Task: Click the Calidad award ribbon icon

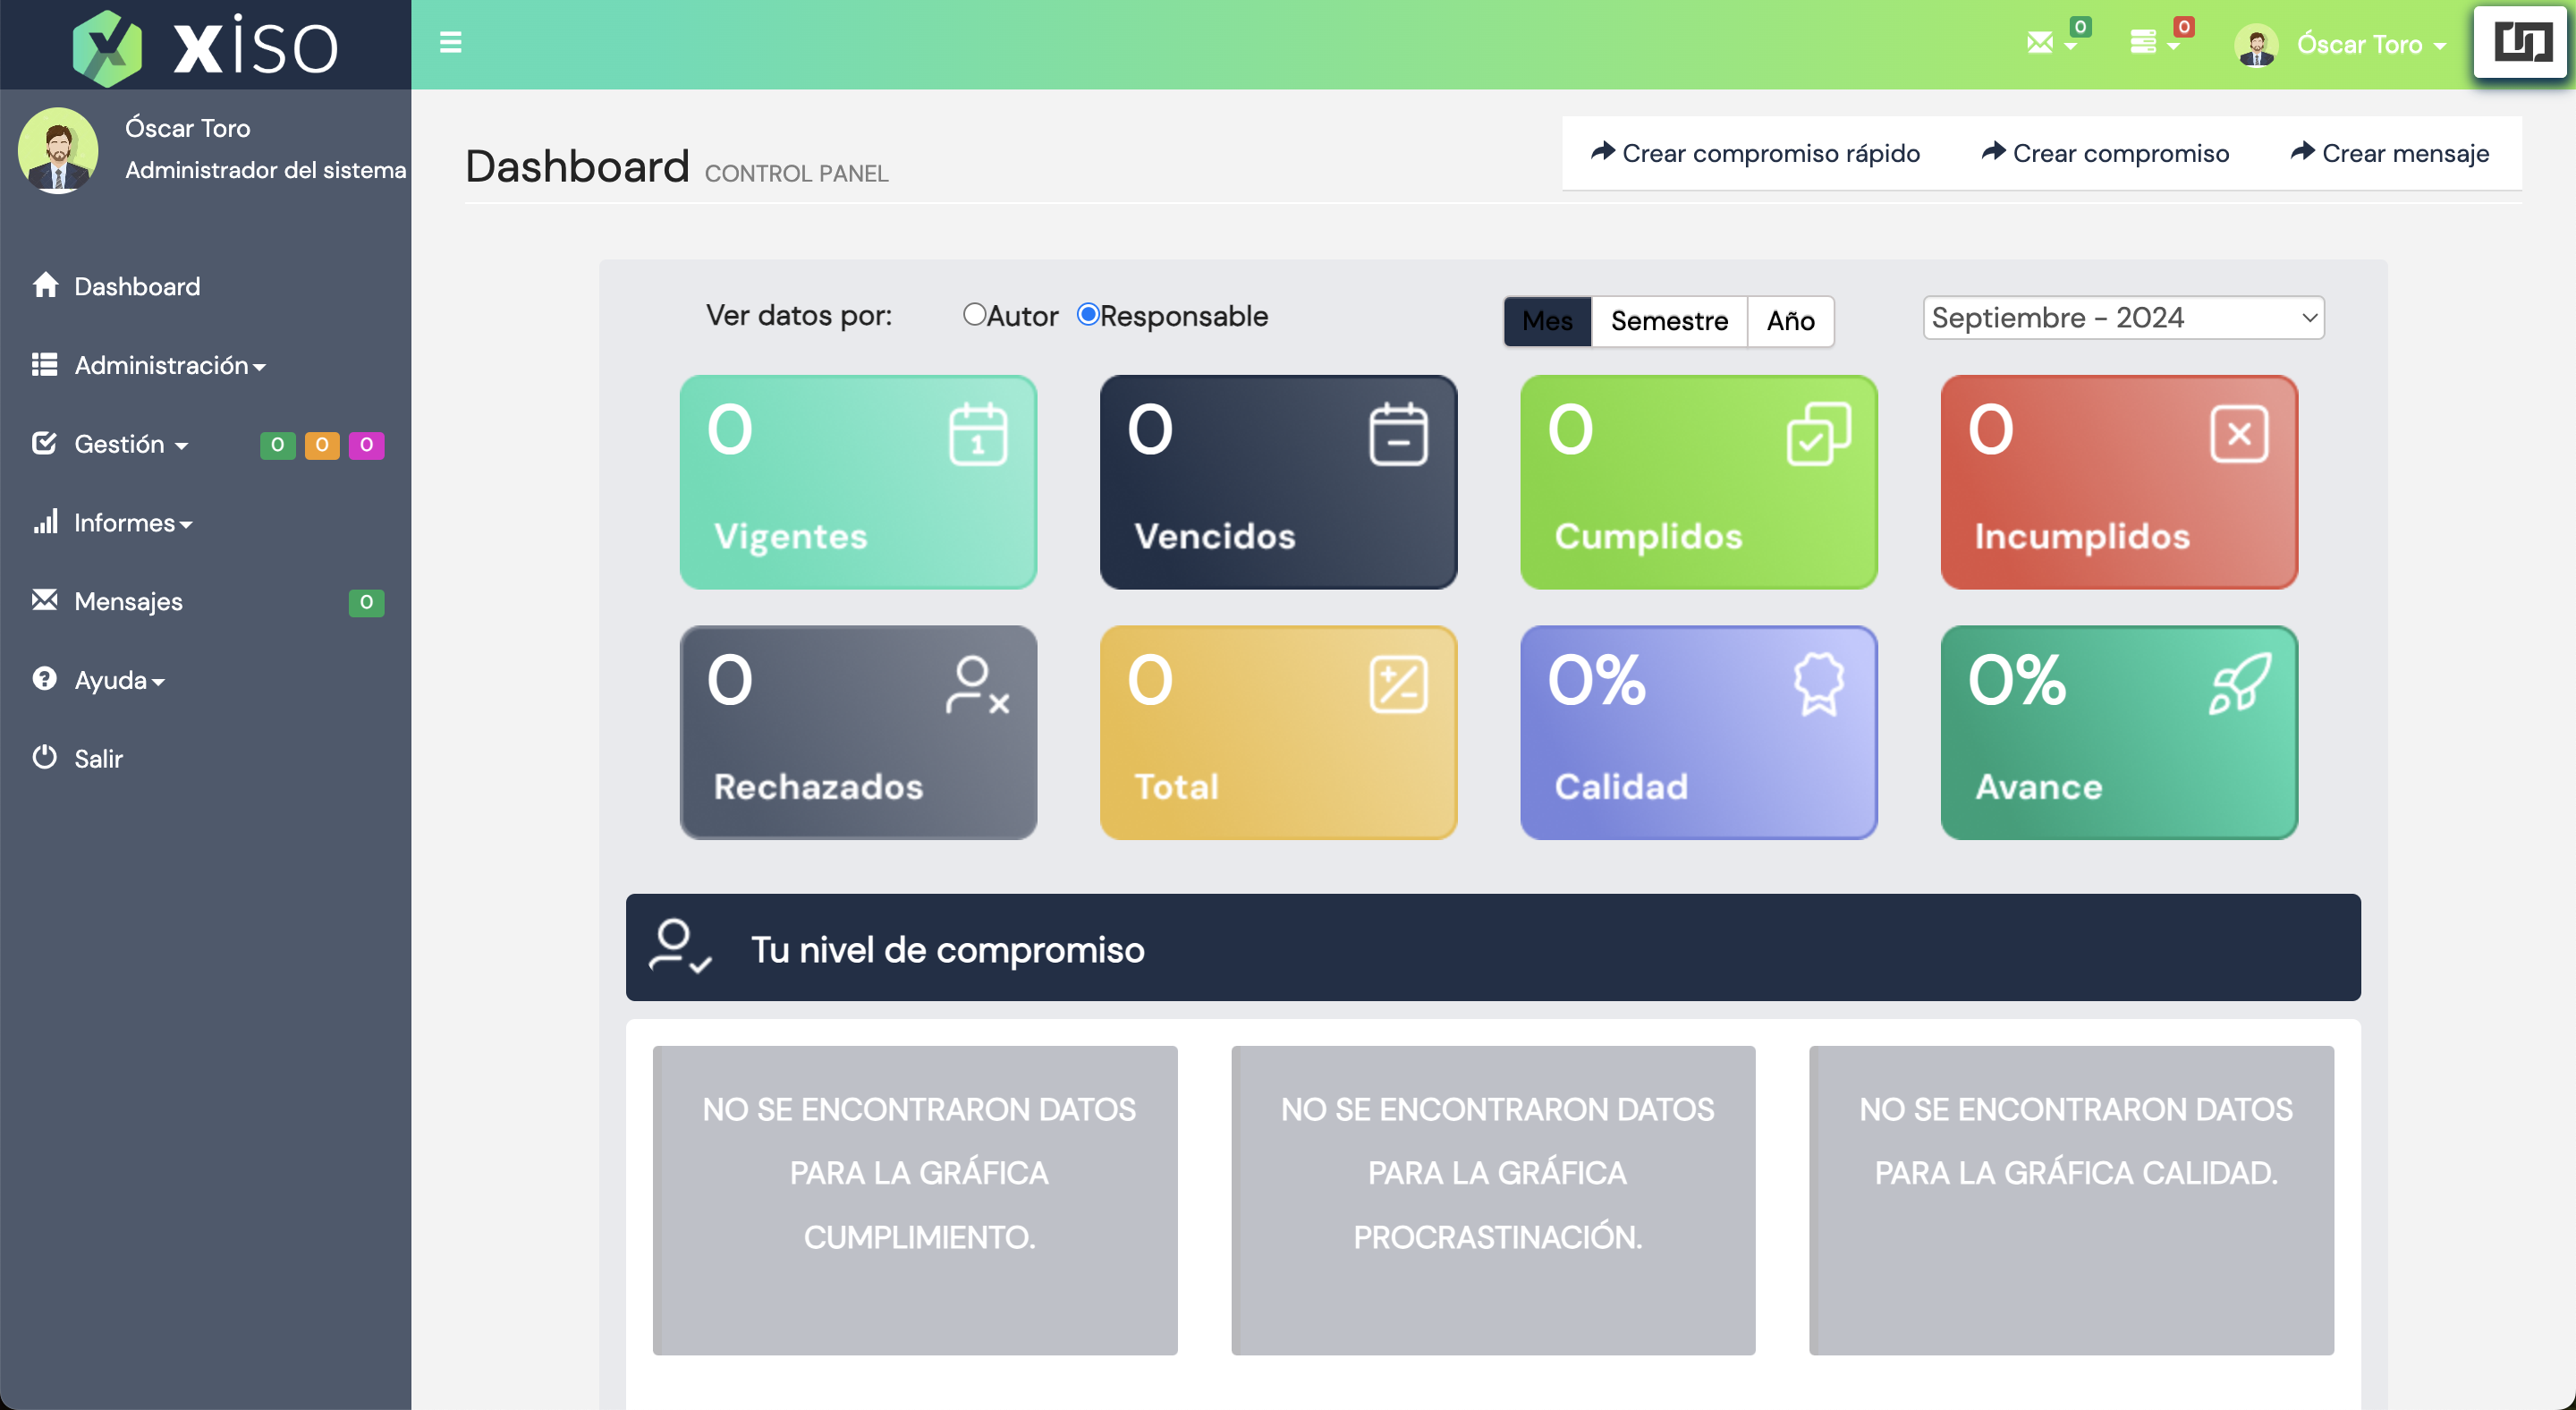Action: coord(1818,684)
